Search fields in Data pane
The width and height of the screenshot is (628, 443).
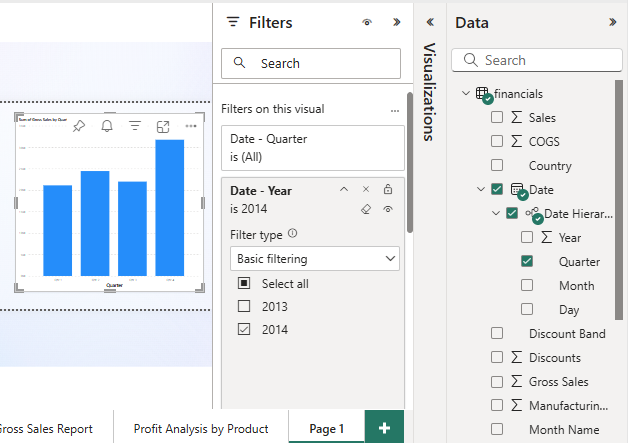[537, 60]
